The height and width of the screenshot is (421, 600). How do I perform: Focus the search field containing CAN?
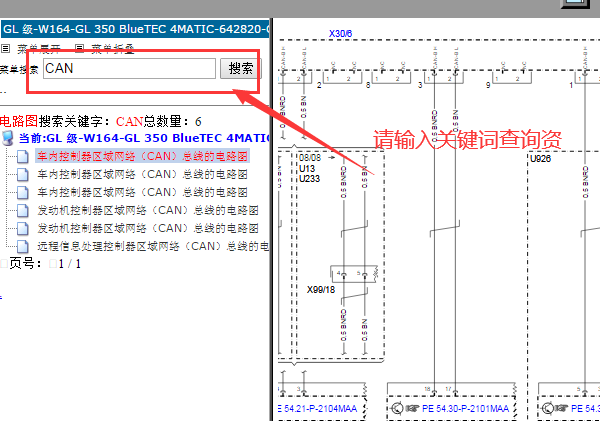(129, 69)
